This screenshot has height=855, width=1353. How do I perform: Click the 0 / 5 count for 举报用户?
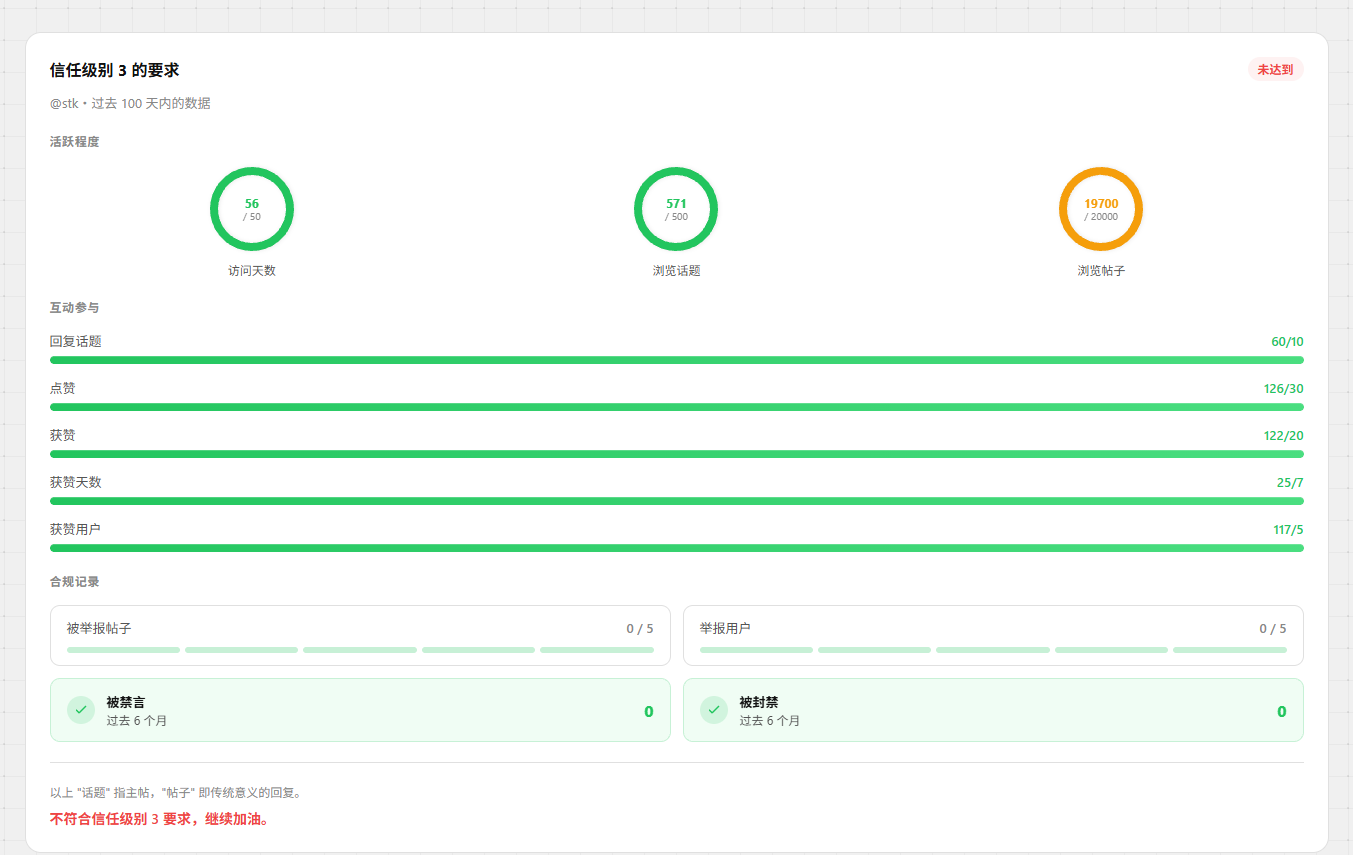1273,629
